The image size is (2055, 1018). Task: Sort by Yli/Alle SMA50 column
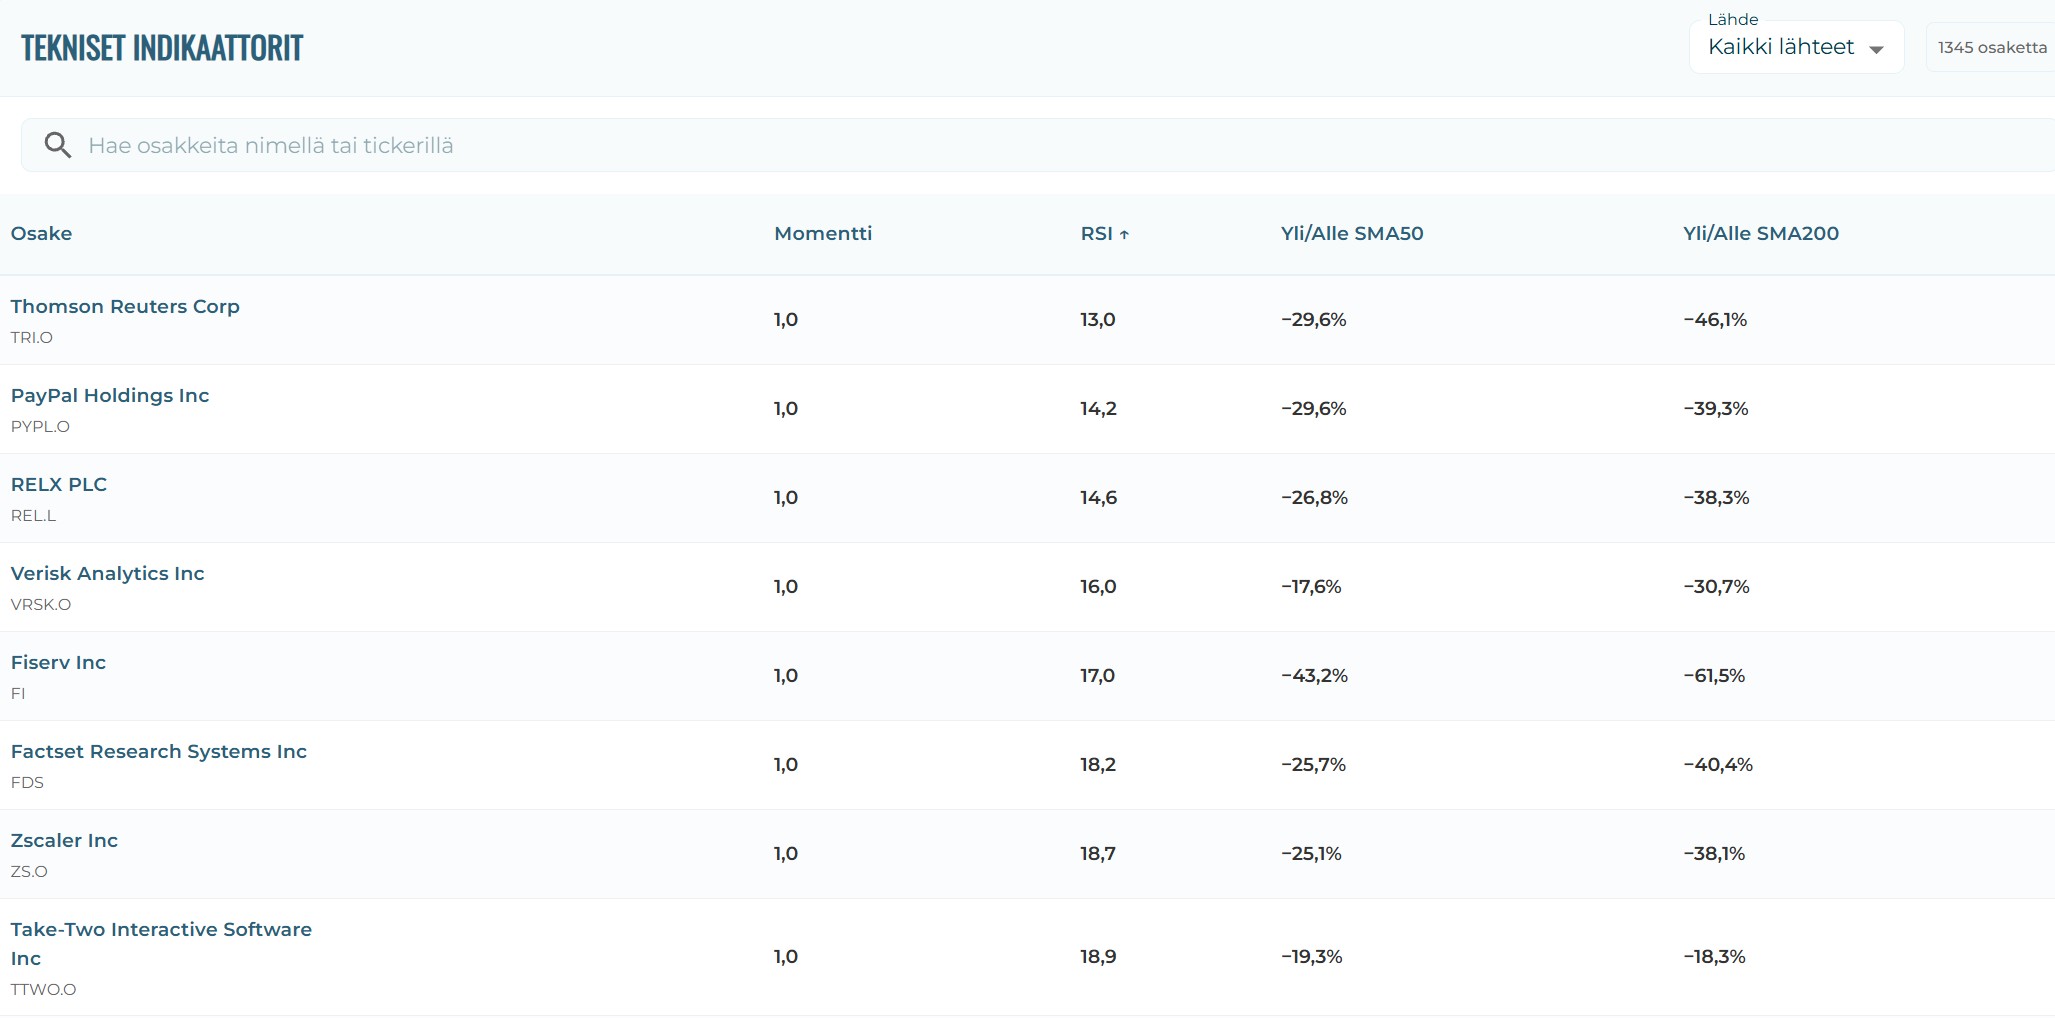click(1351, 234)
